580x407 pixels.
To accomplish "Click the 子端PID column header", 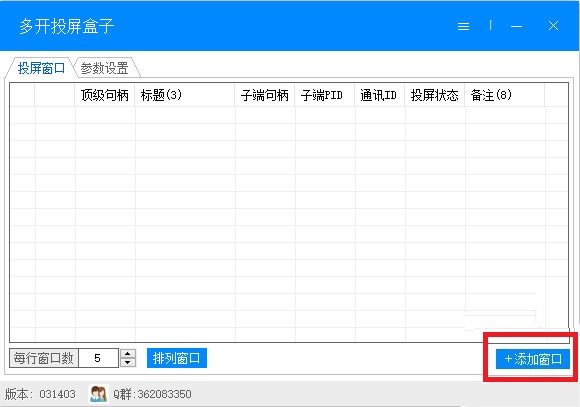I will click(x=325, y=95).
